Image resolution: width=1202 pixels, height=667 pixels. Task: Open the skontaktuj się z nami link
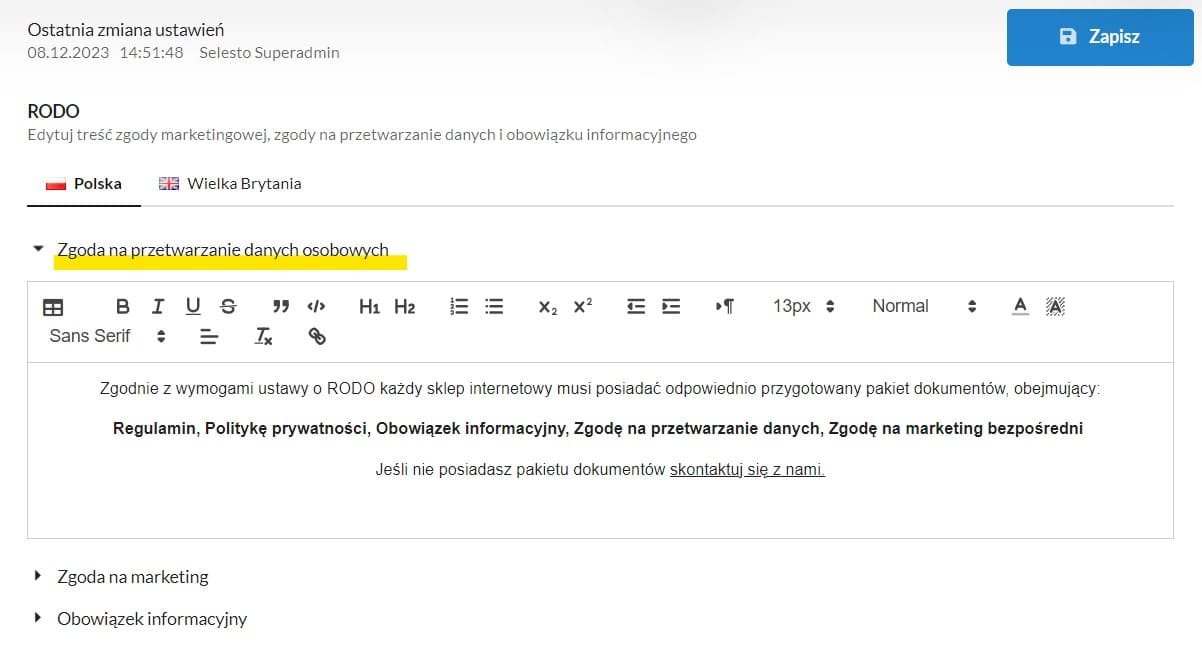[x=747, y=469]
